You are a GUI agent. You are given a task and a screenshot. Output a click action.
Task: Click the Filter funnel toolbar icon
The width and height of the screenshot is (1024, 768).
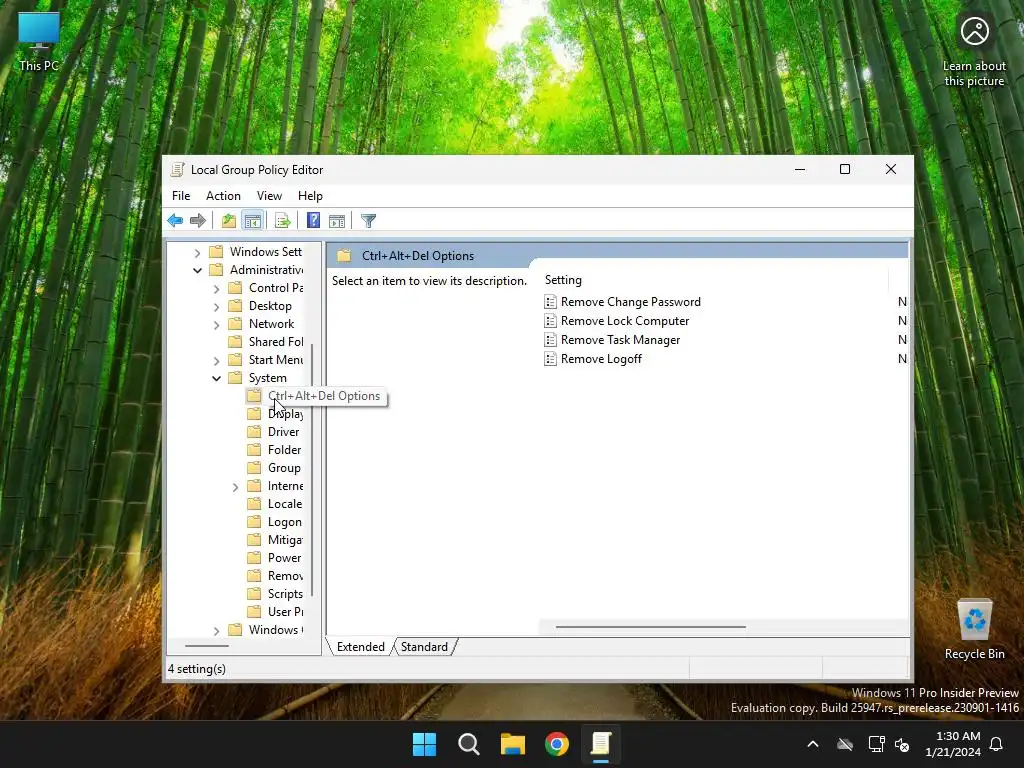pos(368,221)
